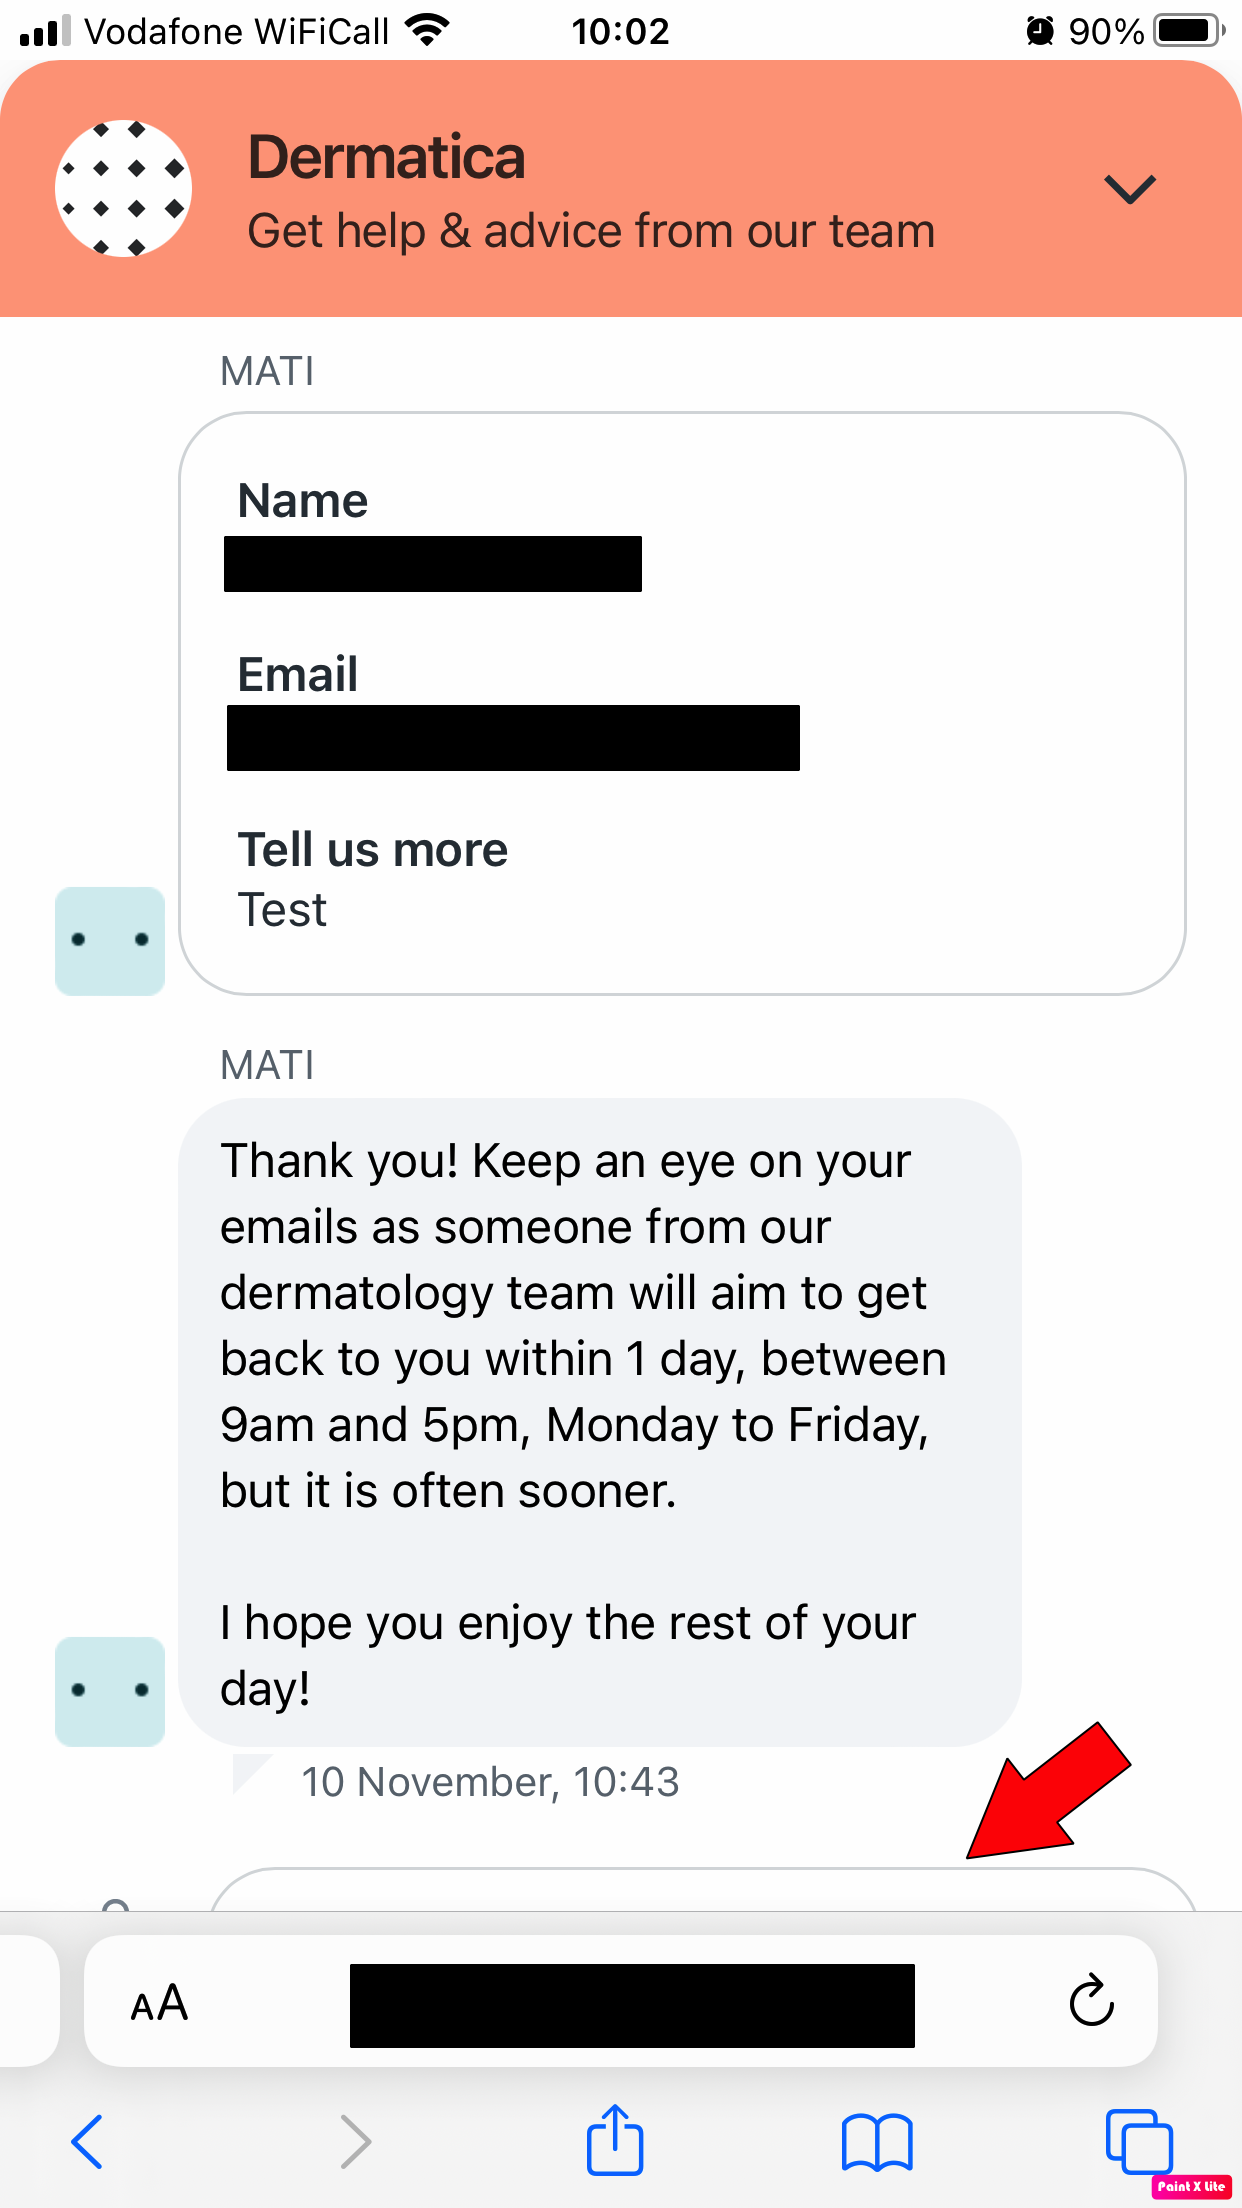
Task: Open Safari bookmarks book icon
Action: click(876, 2142)
